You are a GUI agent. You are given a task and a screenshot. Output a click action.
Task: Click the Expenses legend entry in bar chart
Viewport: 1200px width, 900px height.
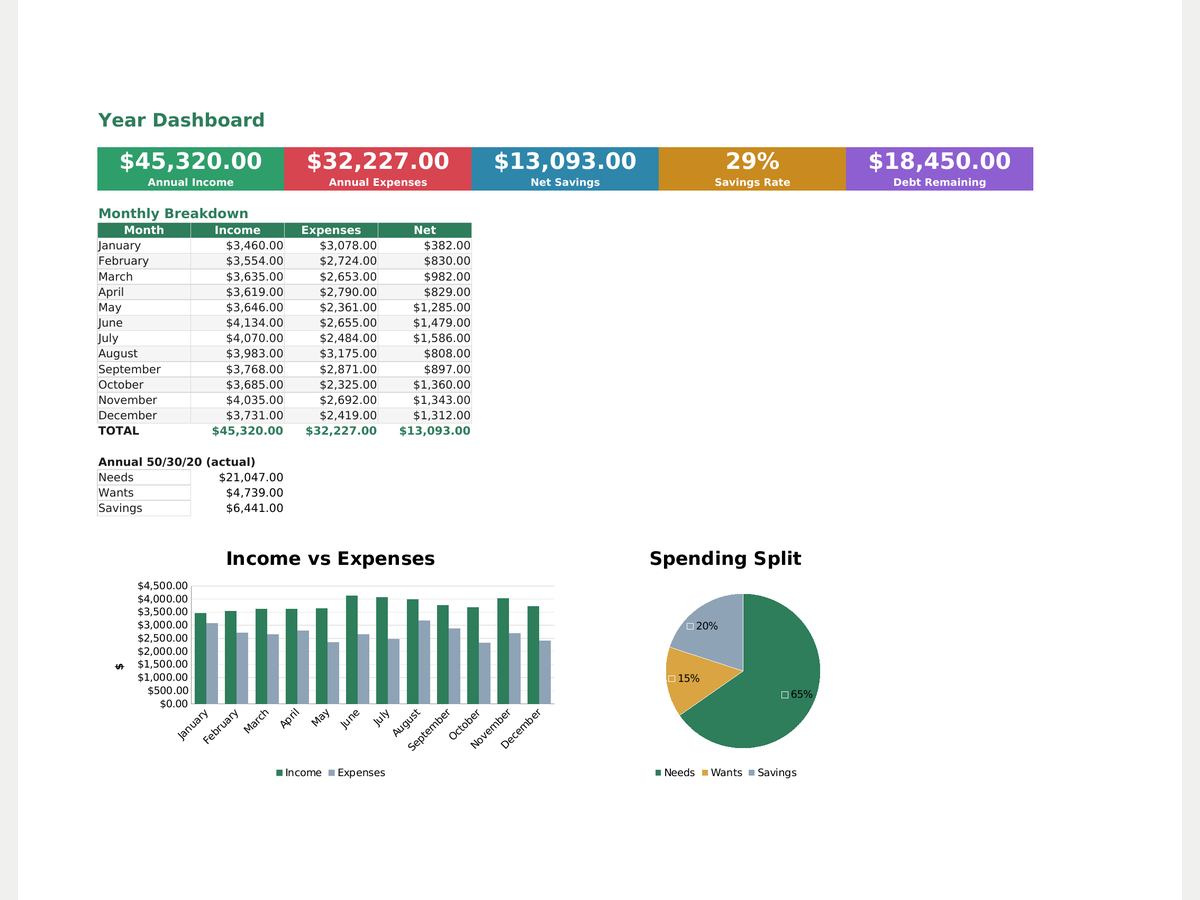[x=356, y=773]
